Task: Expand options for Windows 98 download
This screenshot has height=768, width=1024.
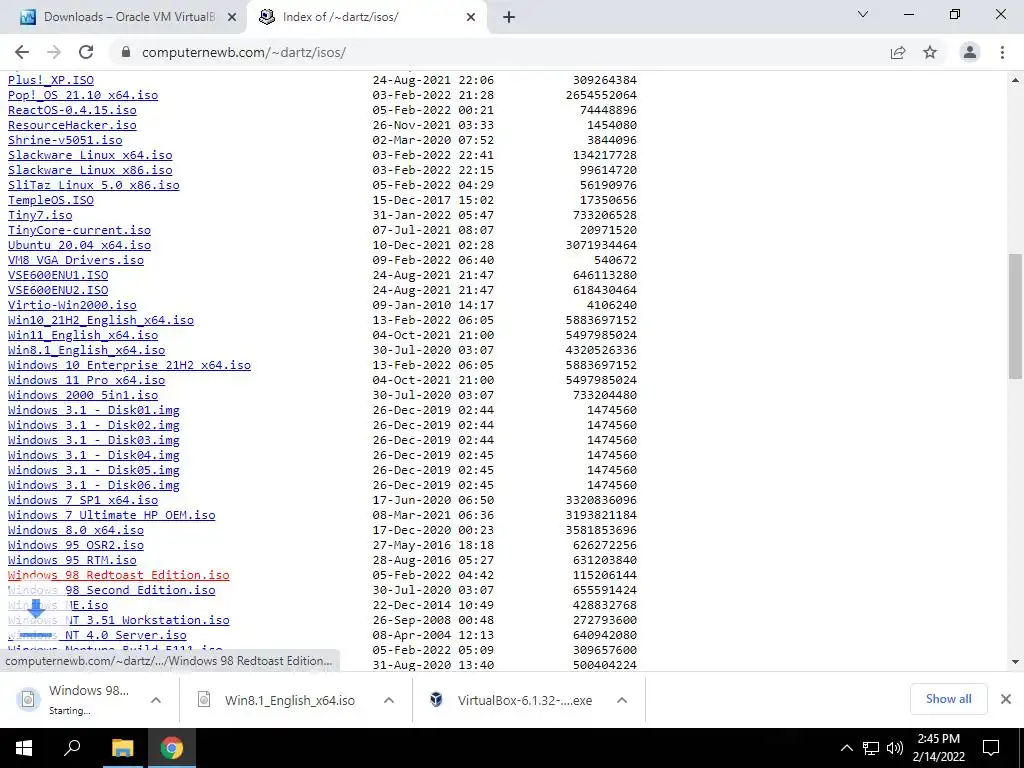Action: [x=155, y=700]
